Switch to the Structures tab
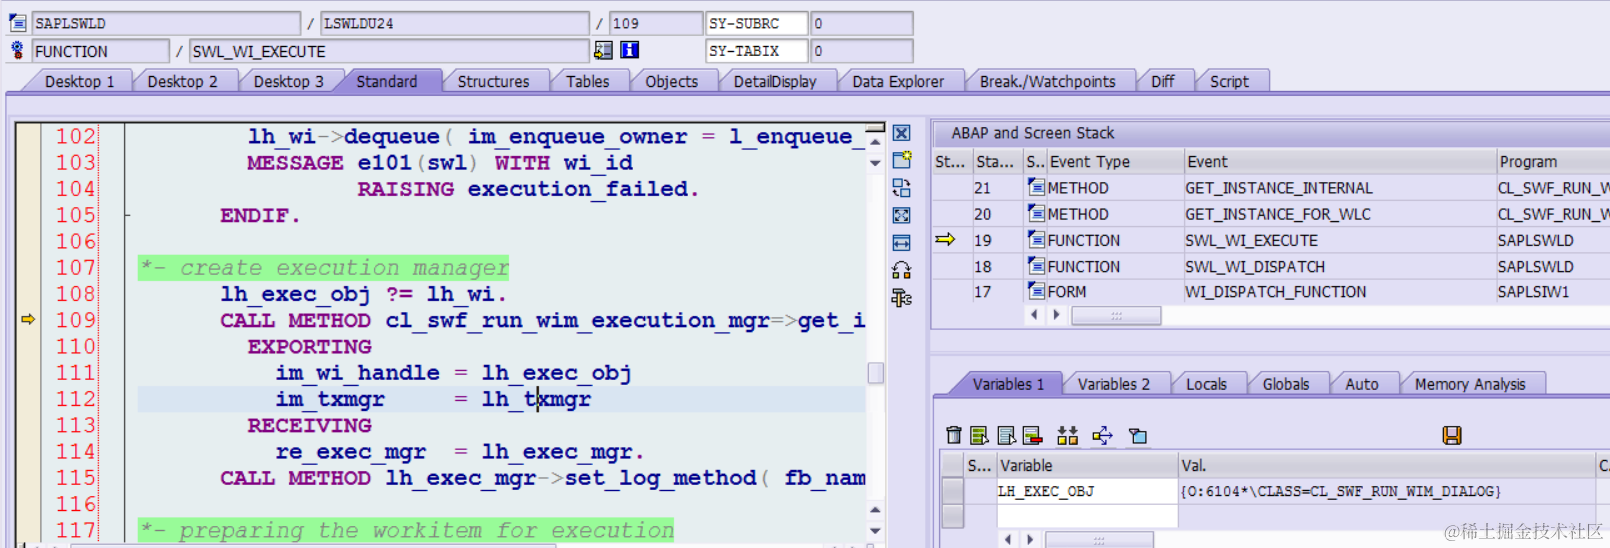 [493, 82]
